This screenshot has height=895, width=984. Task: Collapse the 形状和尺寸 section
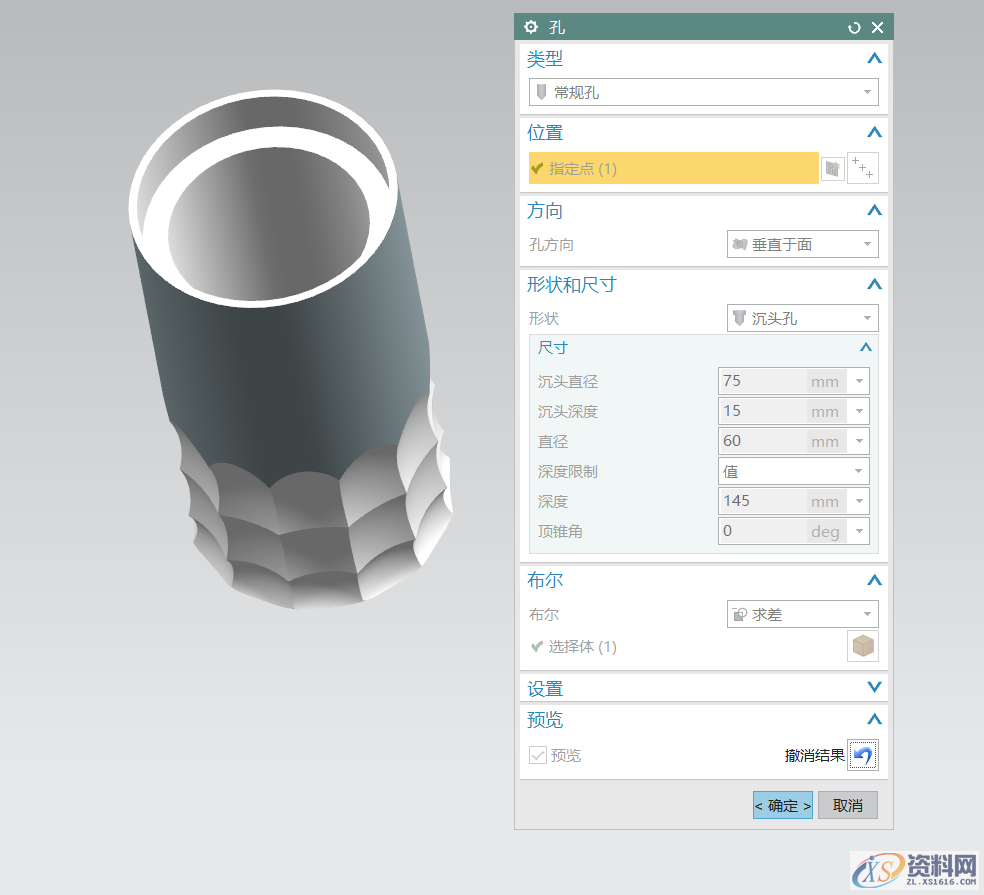tap(874, 284)
